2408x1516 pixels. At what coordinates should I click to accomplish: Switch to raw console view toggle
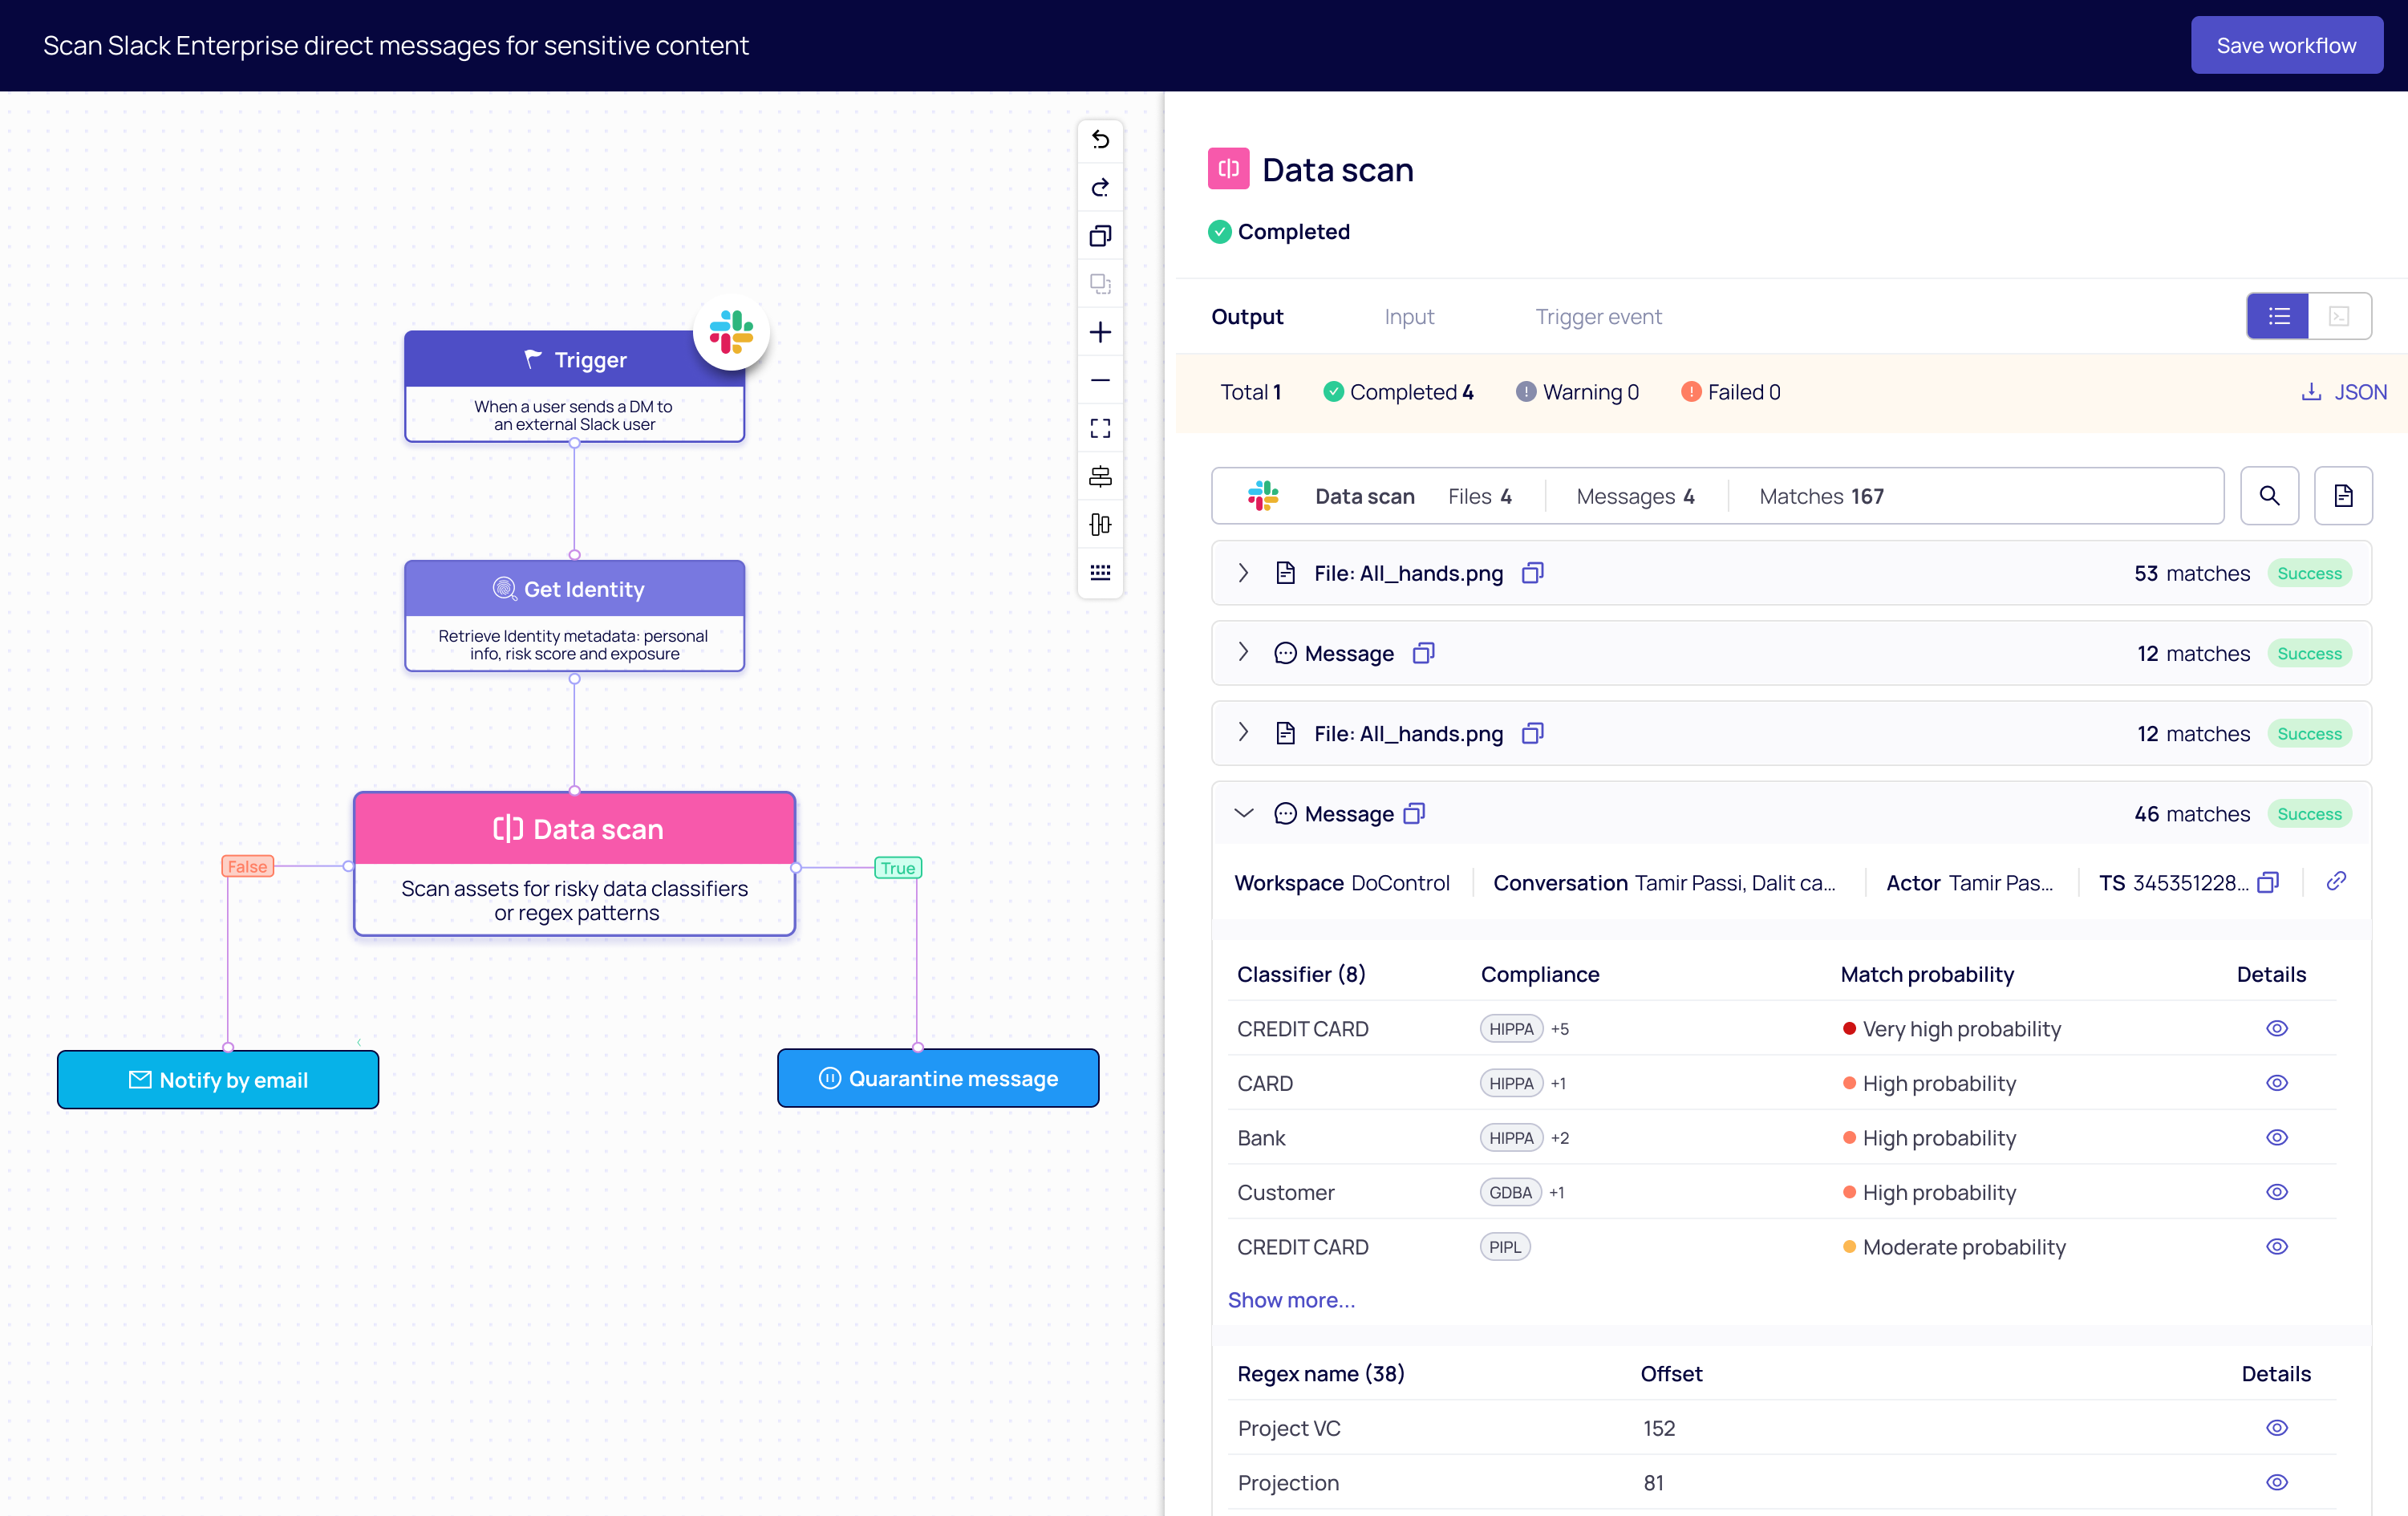[x=2339, y=316]
